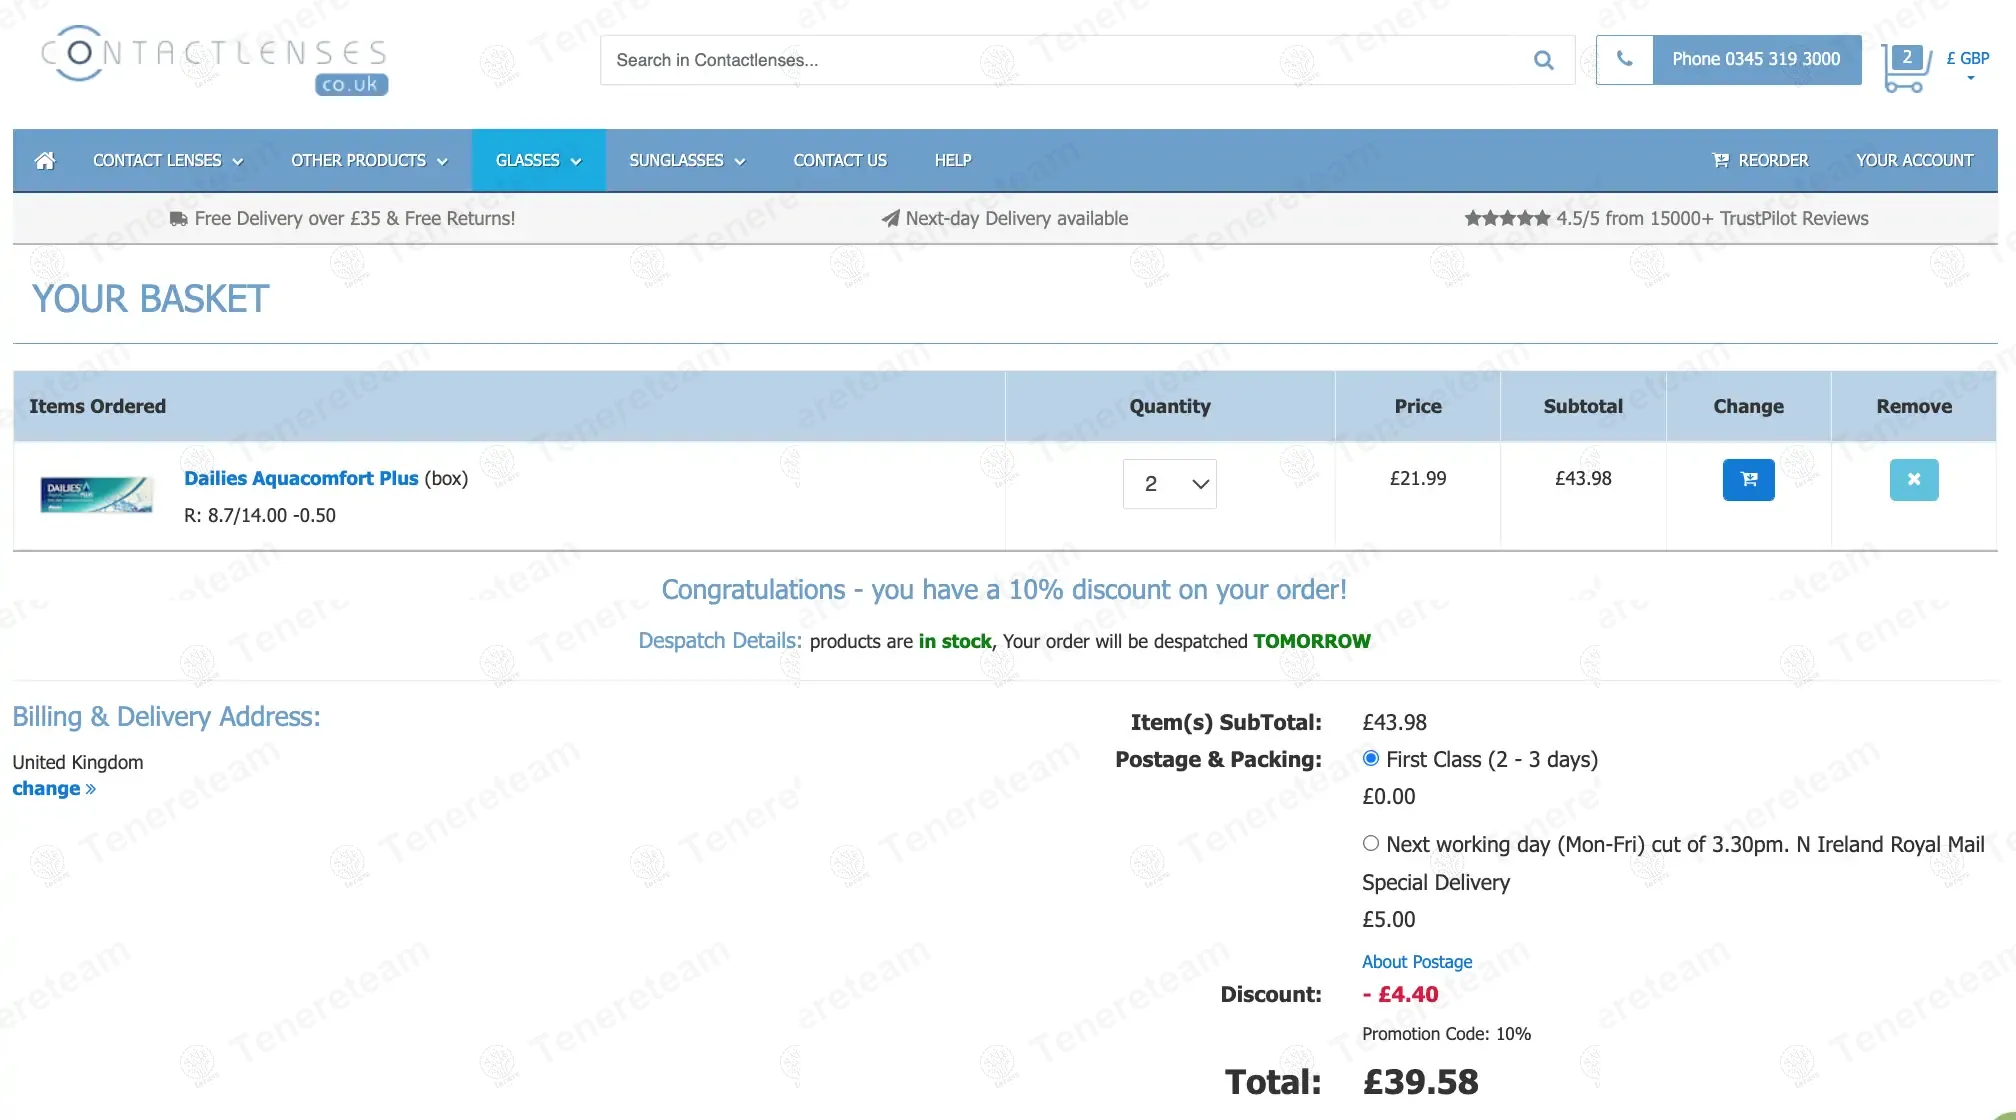Click the Contactlenses.co.uk logo

pos(214,60)
